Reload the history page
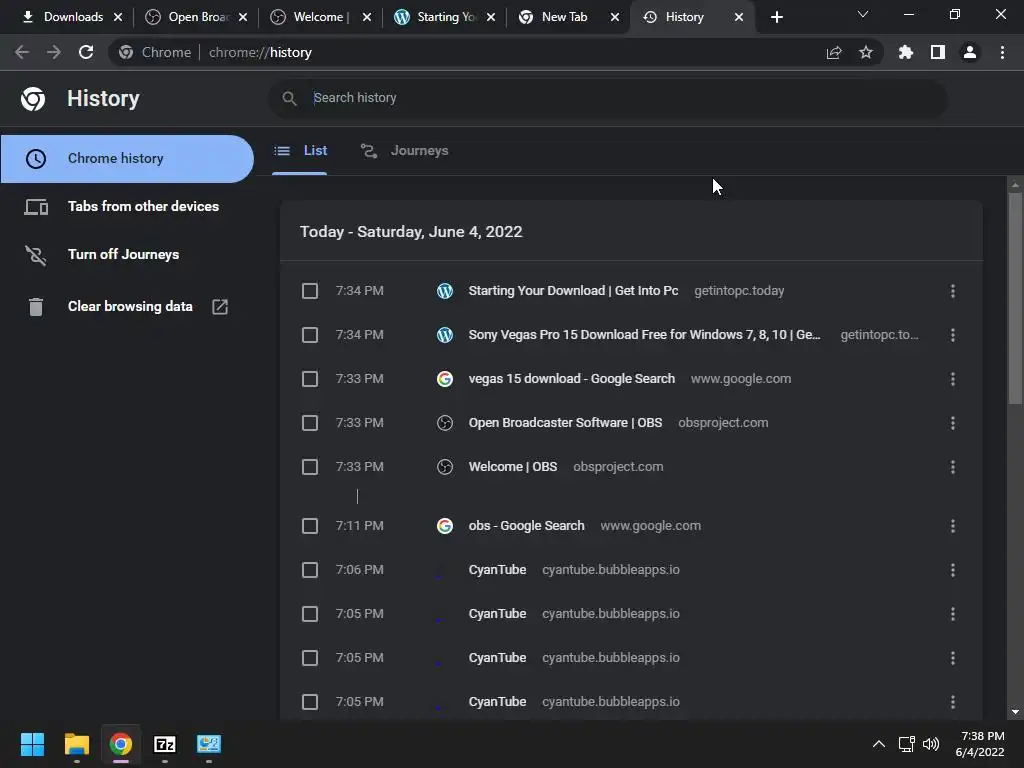Viewport: 1024px width, 768px height. (86, 52)
